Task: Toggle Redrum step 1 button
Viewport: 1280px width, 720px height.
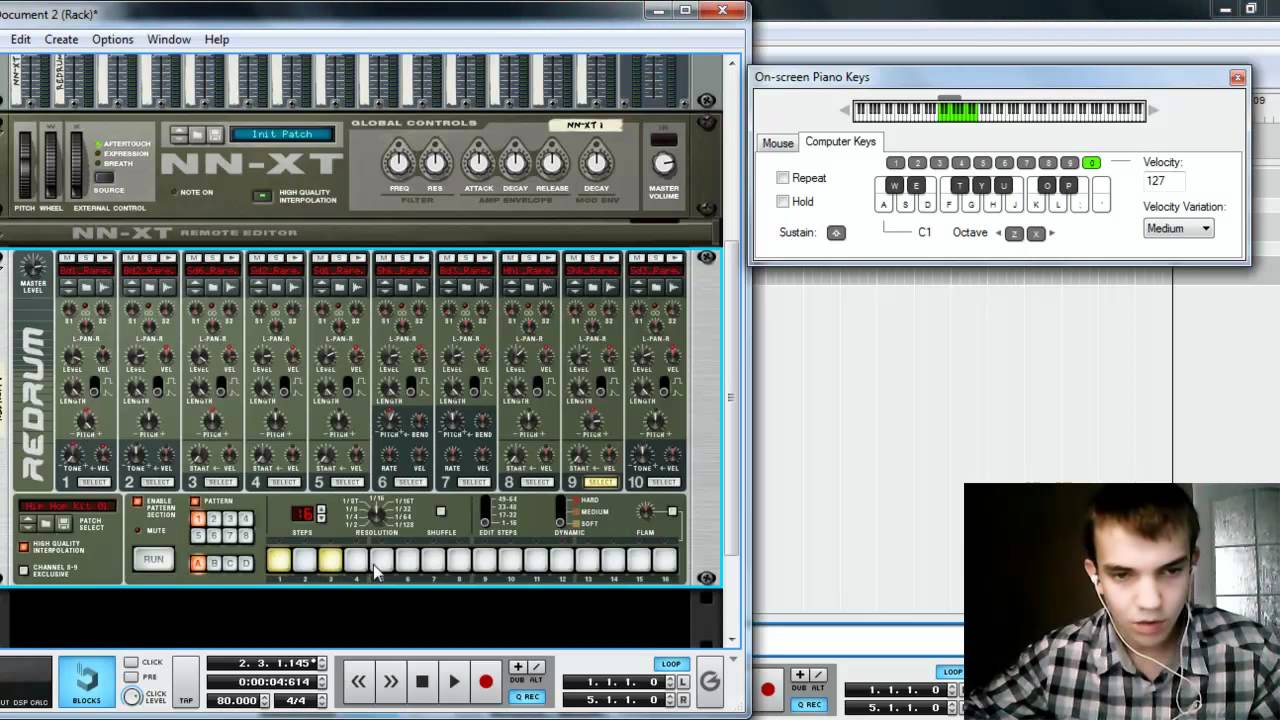Action: [x=279, y=561]
